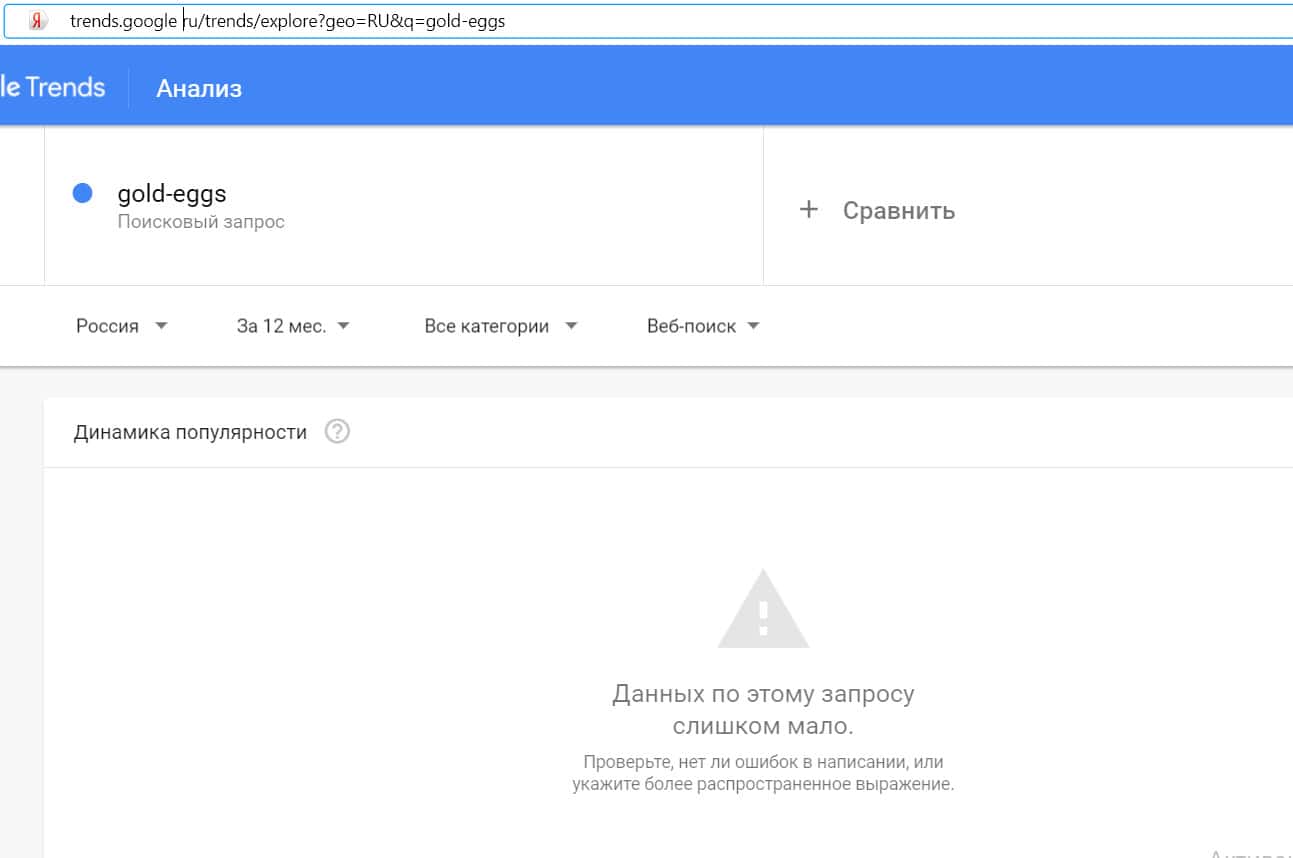The image size is (1293, 858).
Task: Expand the За 12 мес. time range dropdown
Action: coord(292,326)
